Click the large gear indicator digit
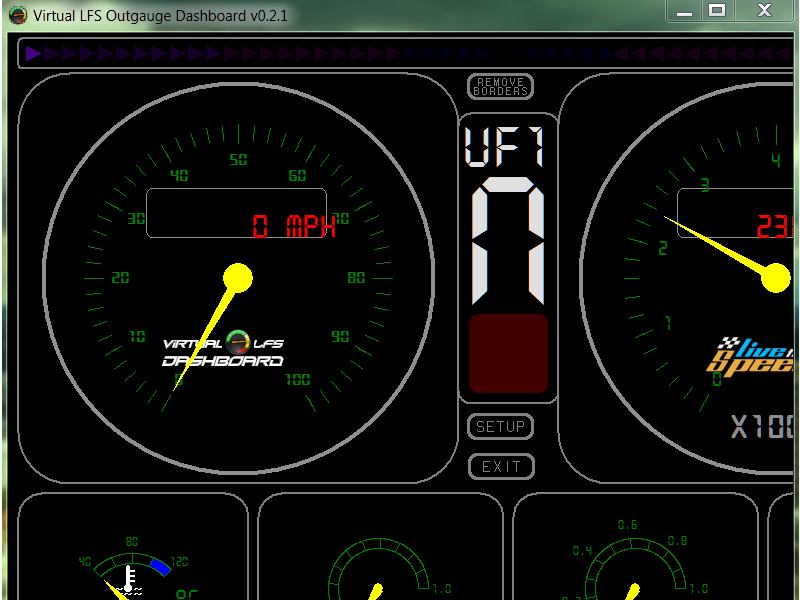This screenshot has width=800, height=600. 508,240
